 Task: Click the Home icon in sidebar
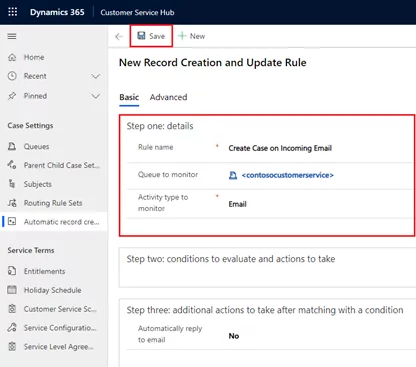[x=12, y=57]
